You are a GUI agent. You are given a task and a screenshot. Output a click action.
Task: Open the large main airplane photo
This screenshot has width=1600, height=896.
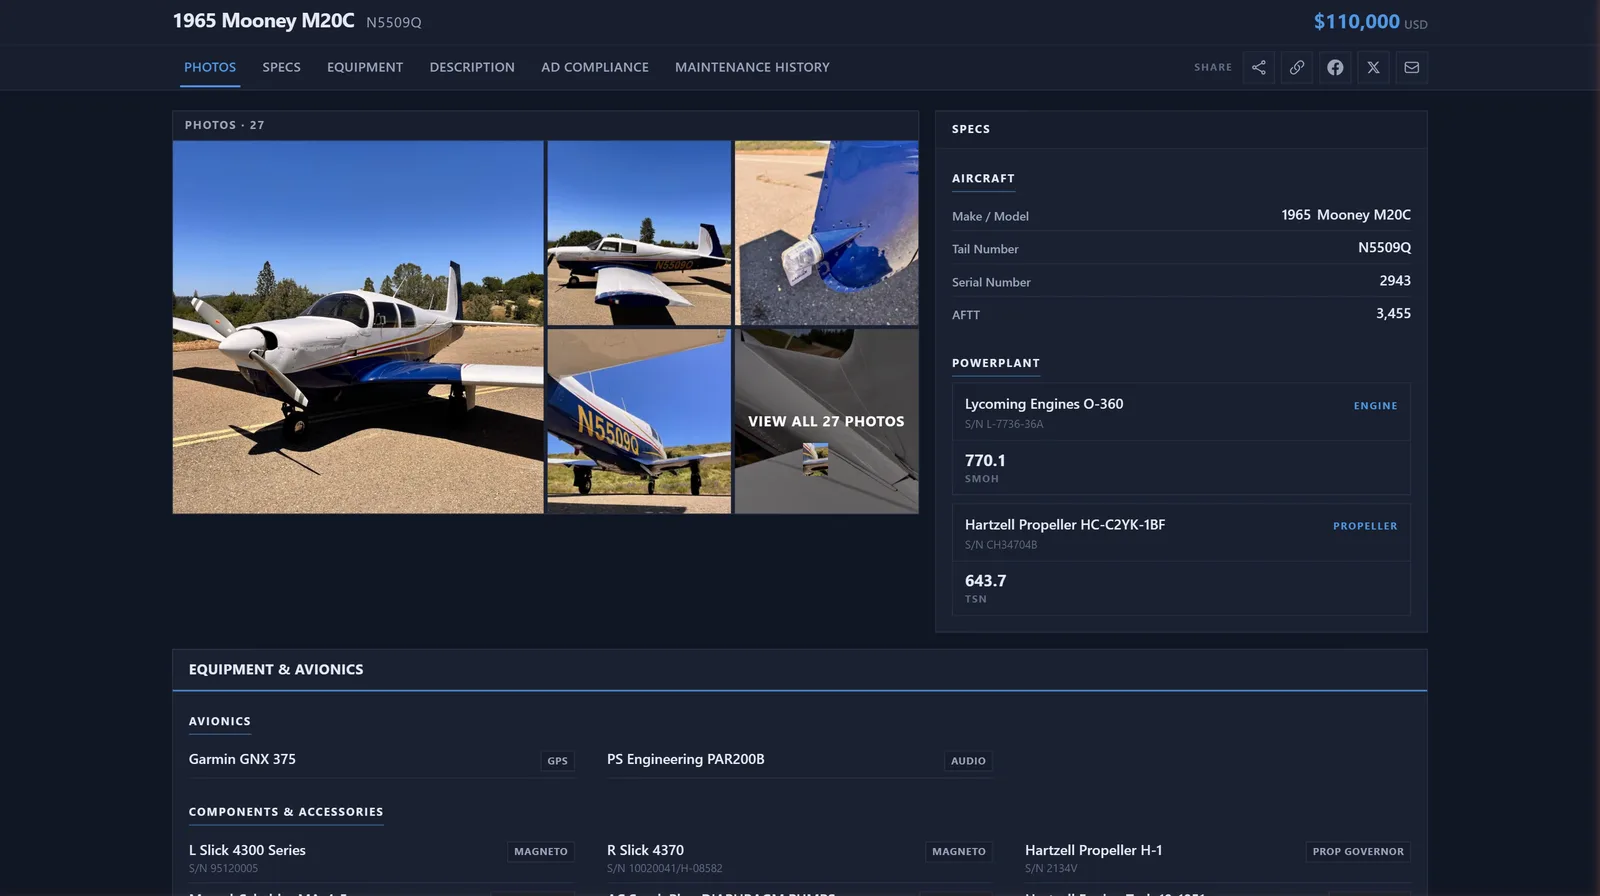click(x=358, y=327)
